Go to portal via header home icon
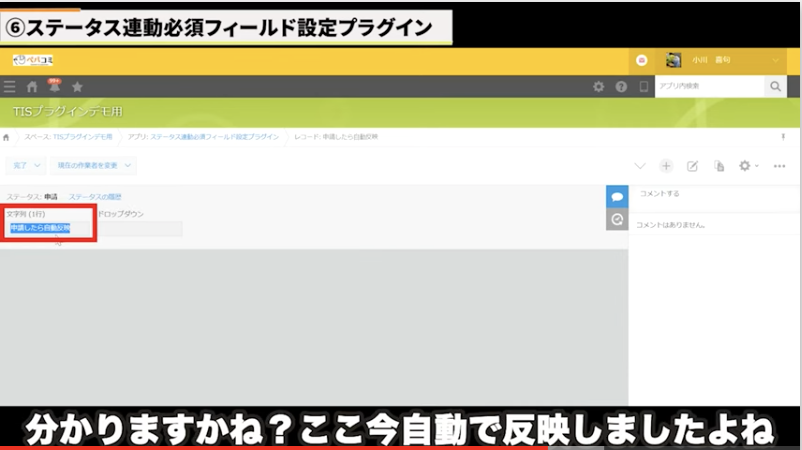Viewport: 802px width, 450px height. click(32, 87)
